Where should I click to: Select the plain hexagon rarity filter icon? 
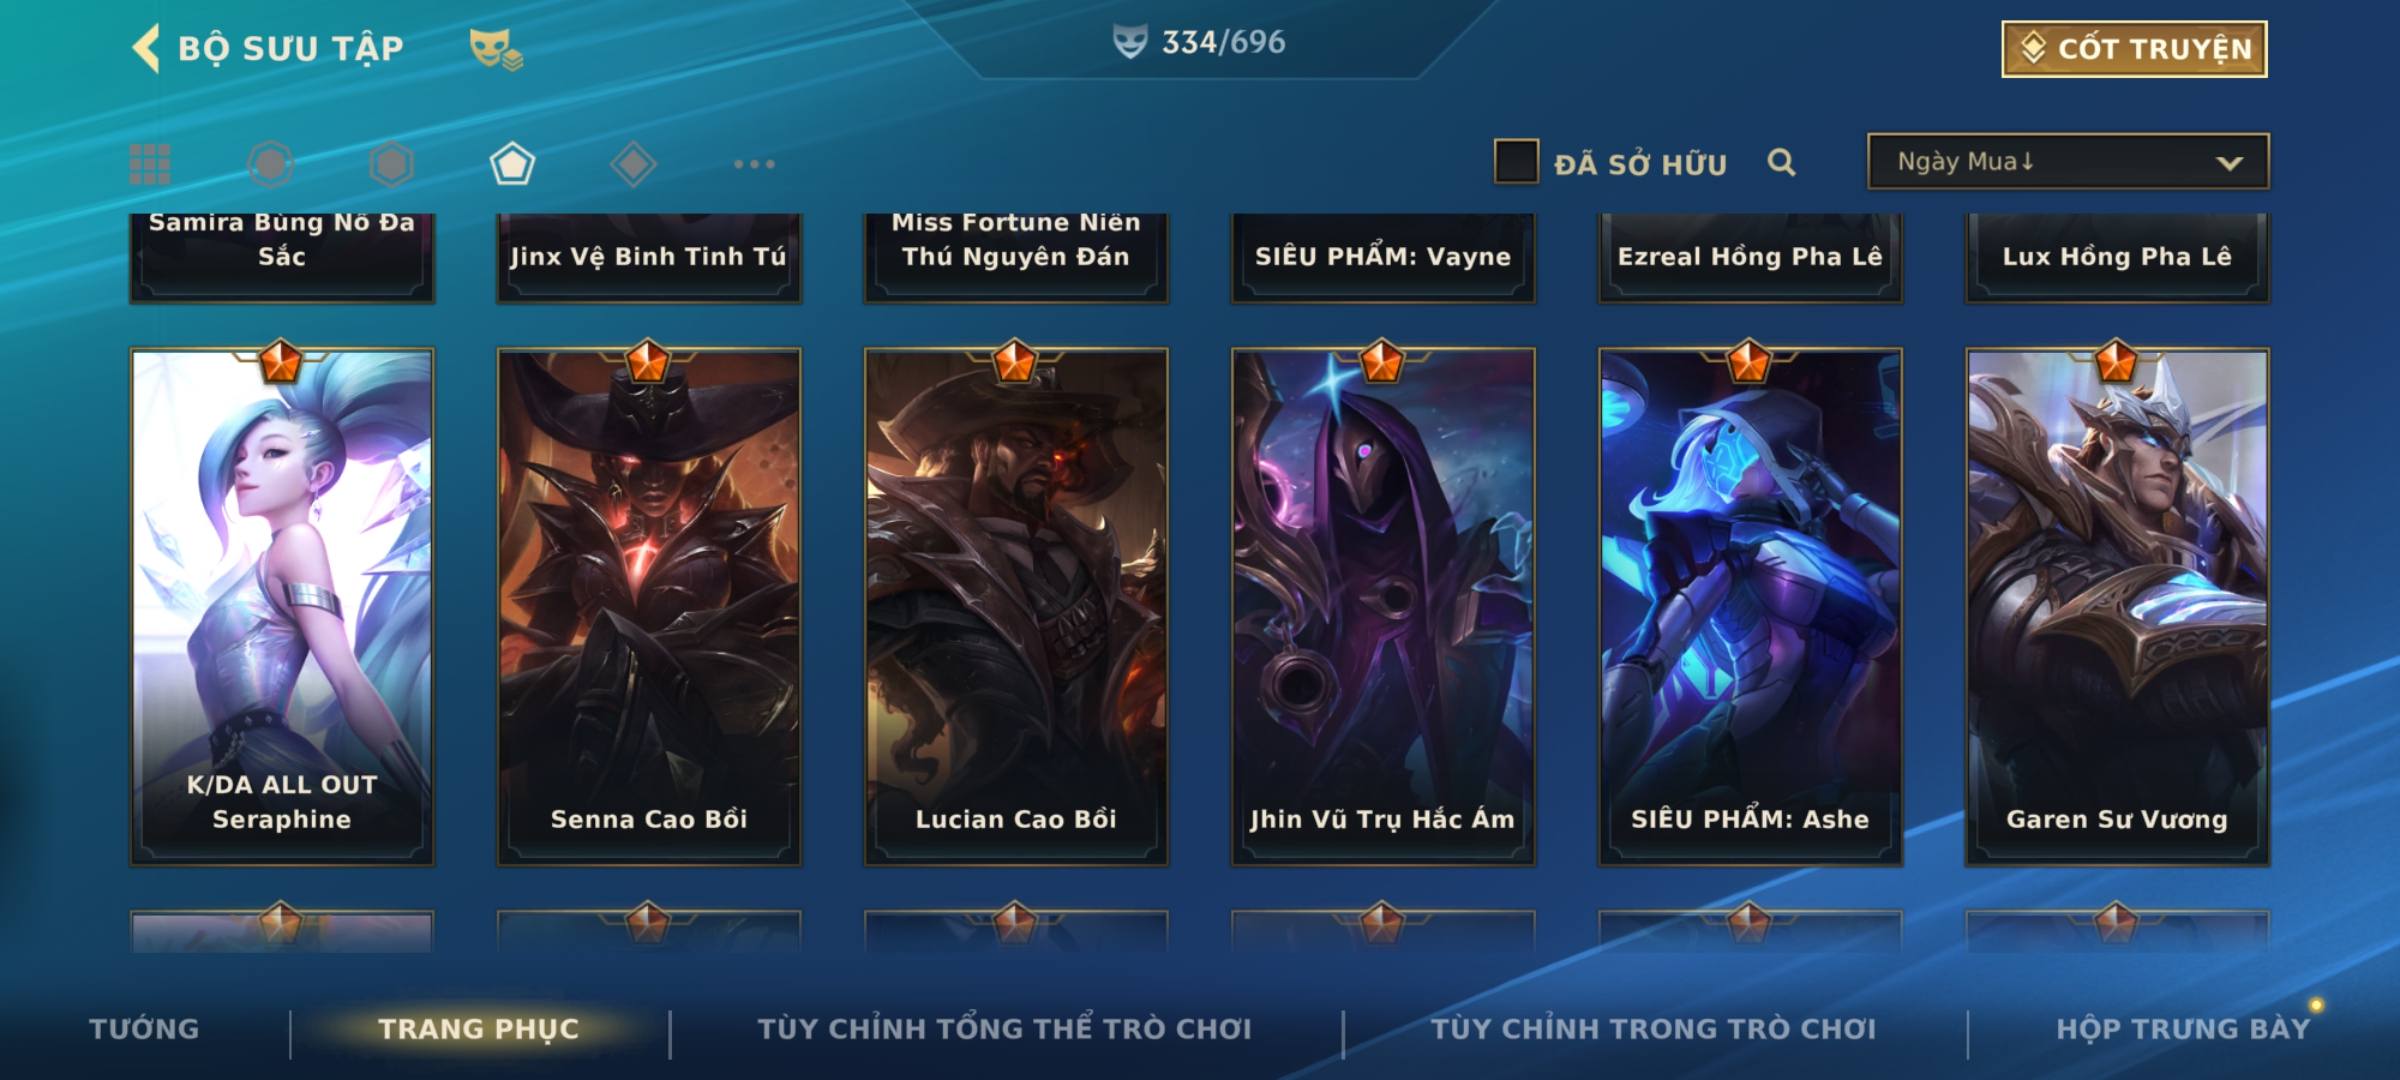391,164
